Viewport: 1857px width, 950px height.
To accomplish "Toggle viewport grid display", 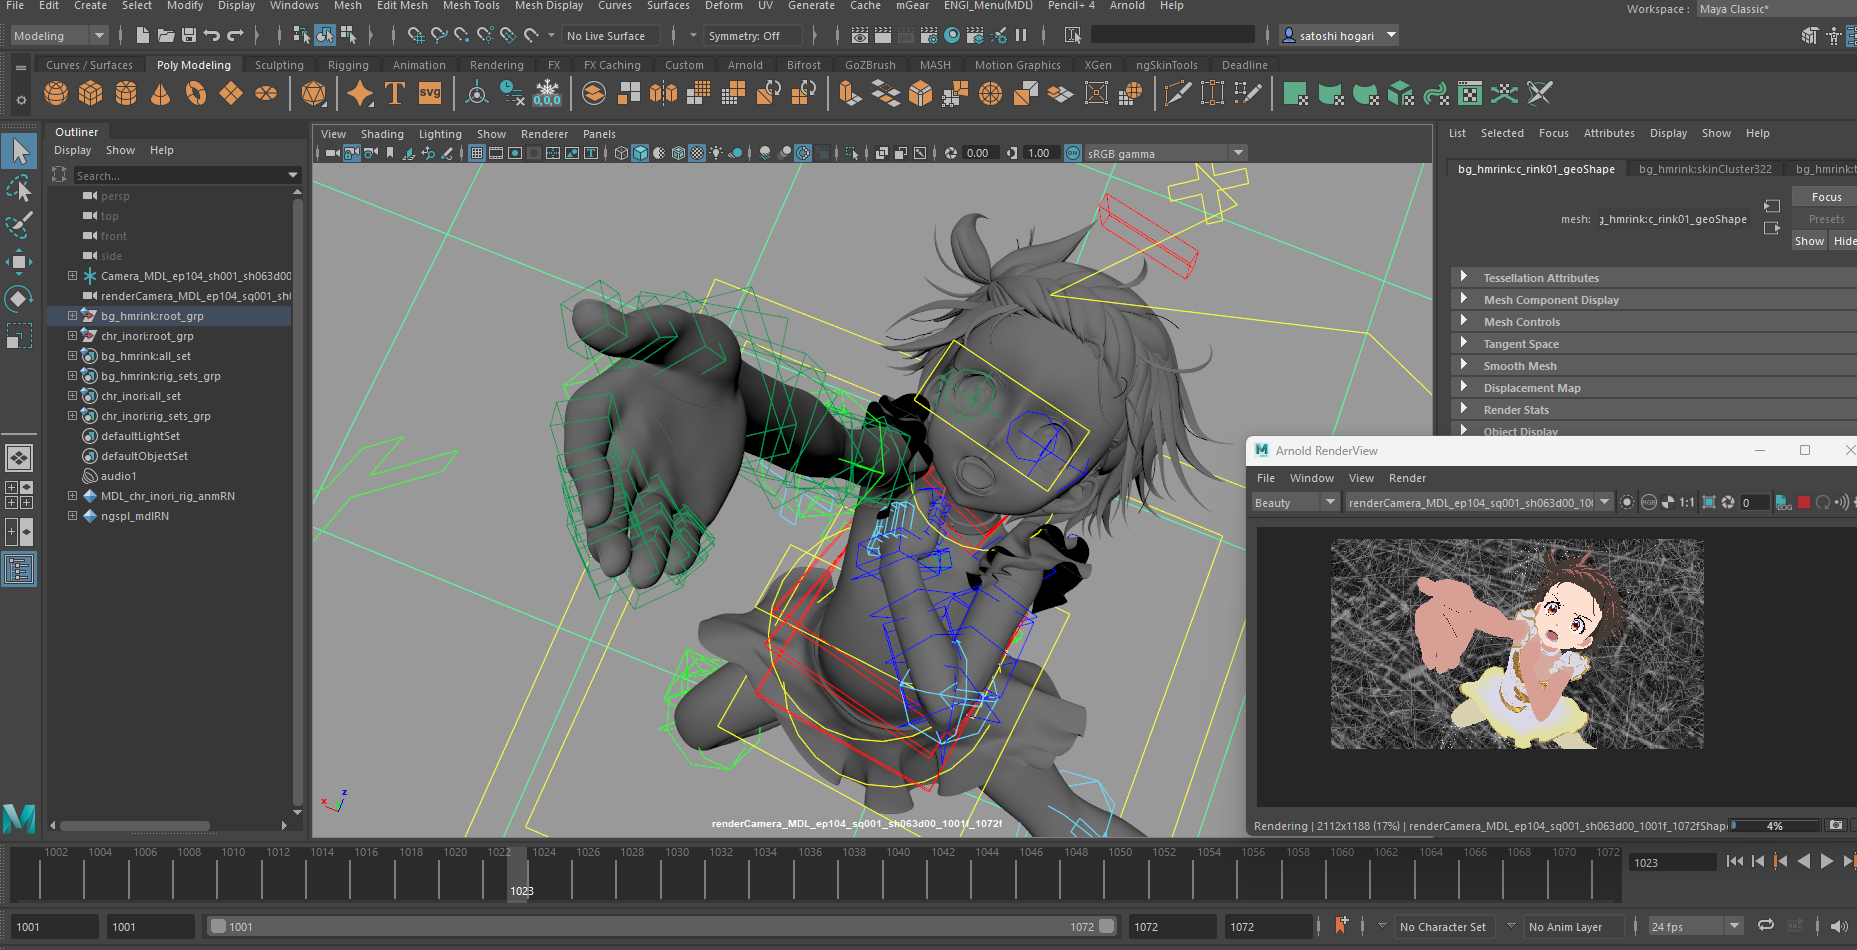I will click(x=477, y=153).
